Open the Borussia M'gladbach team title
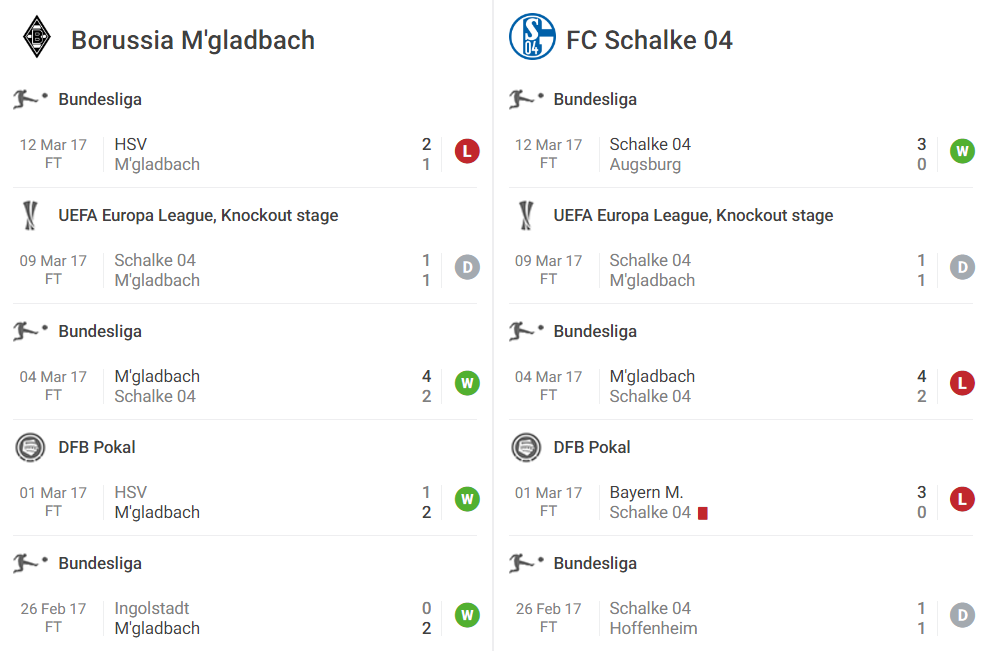 [x=192, y=40]
